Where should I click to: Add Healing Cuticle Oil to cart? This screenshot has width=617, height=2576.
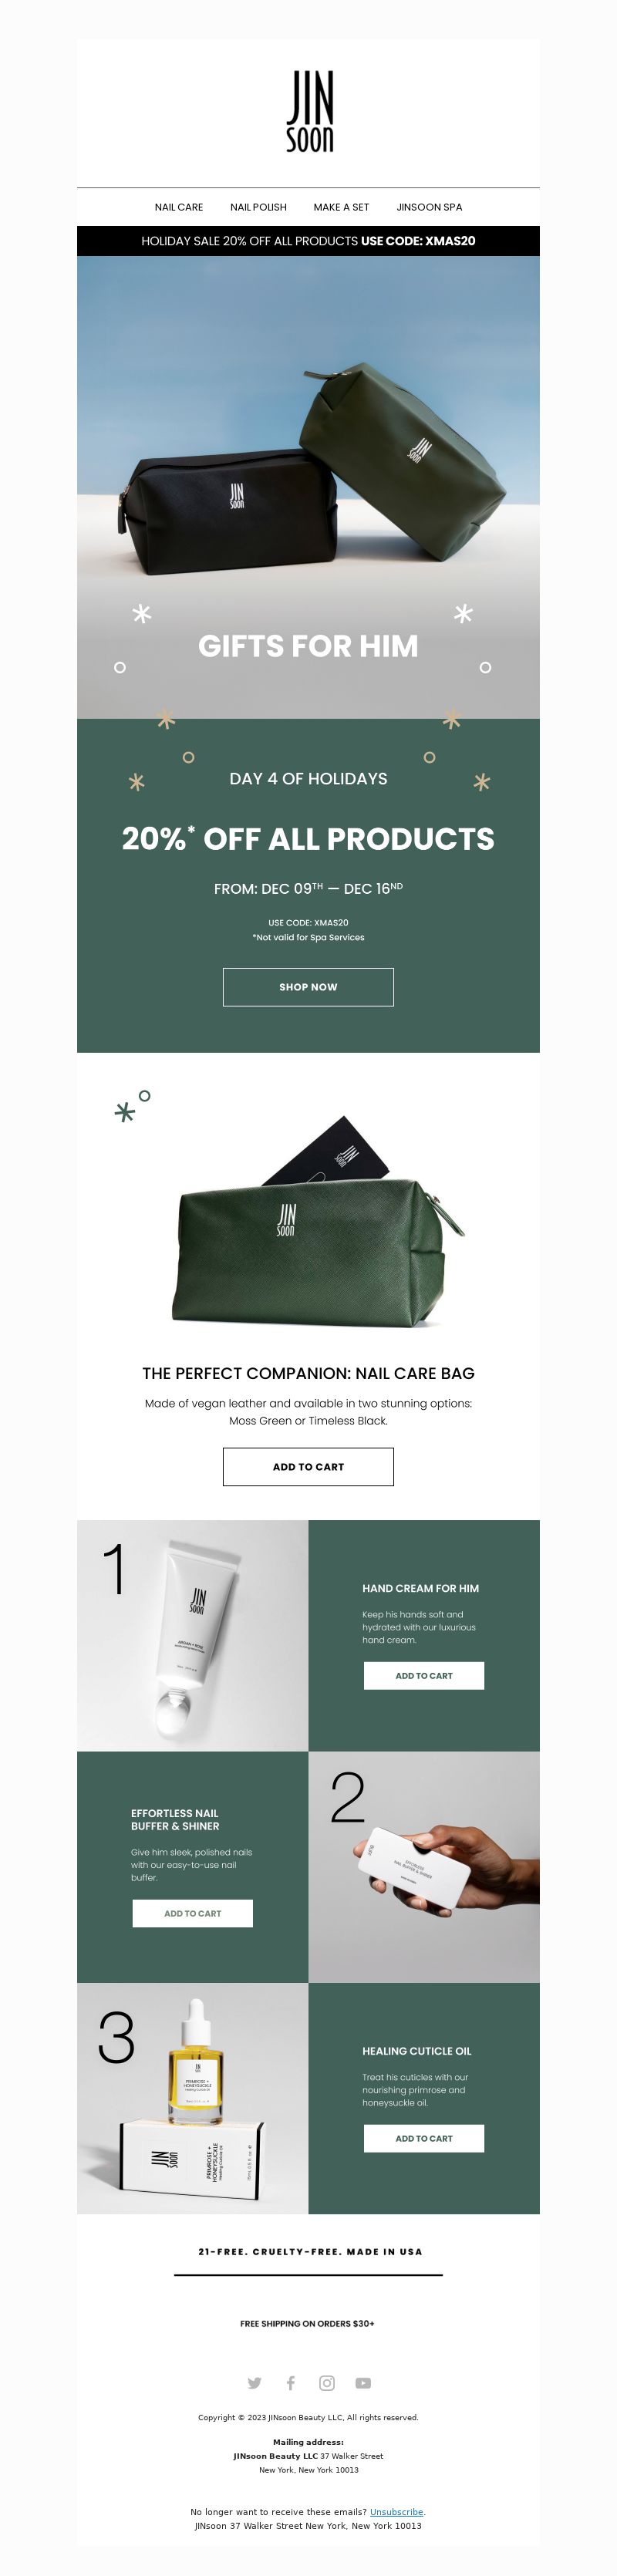coord(424,2139)
